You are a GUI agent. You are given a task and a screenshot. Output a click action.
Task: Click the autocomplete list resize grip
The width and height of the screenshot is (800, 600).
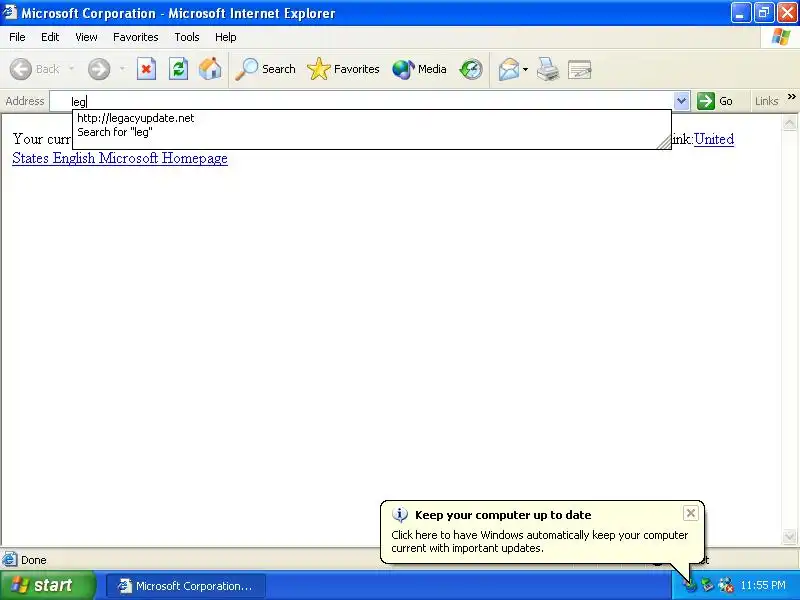(664, 142)
